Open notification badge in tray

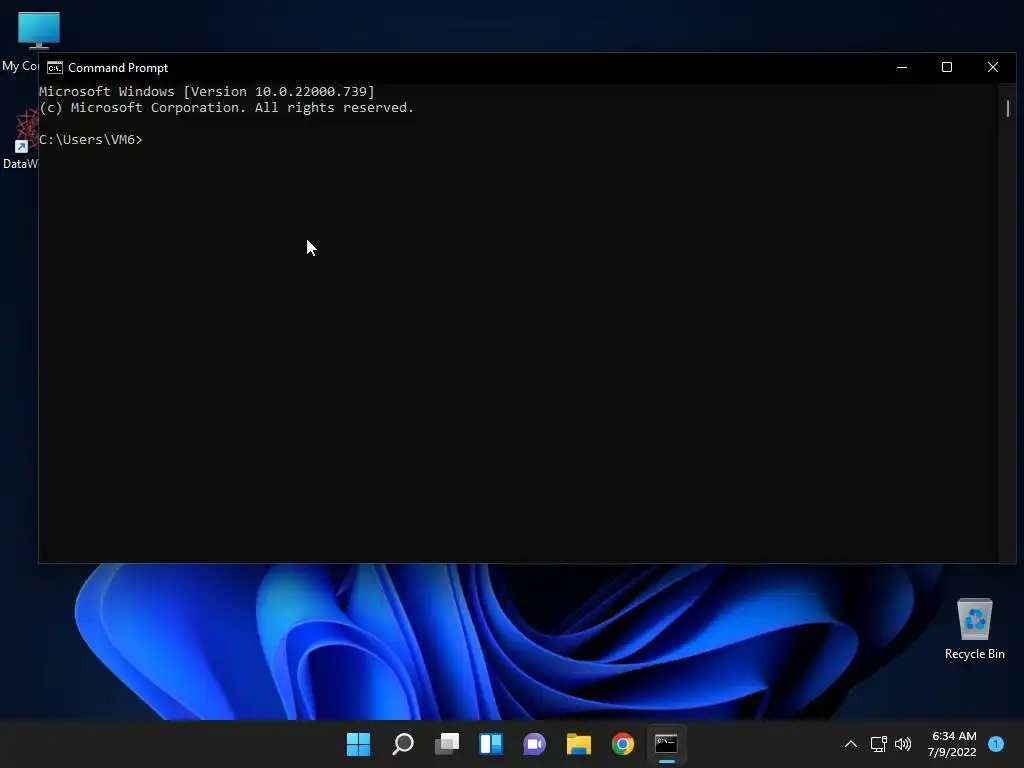point(996,744)
